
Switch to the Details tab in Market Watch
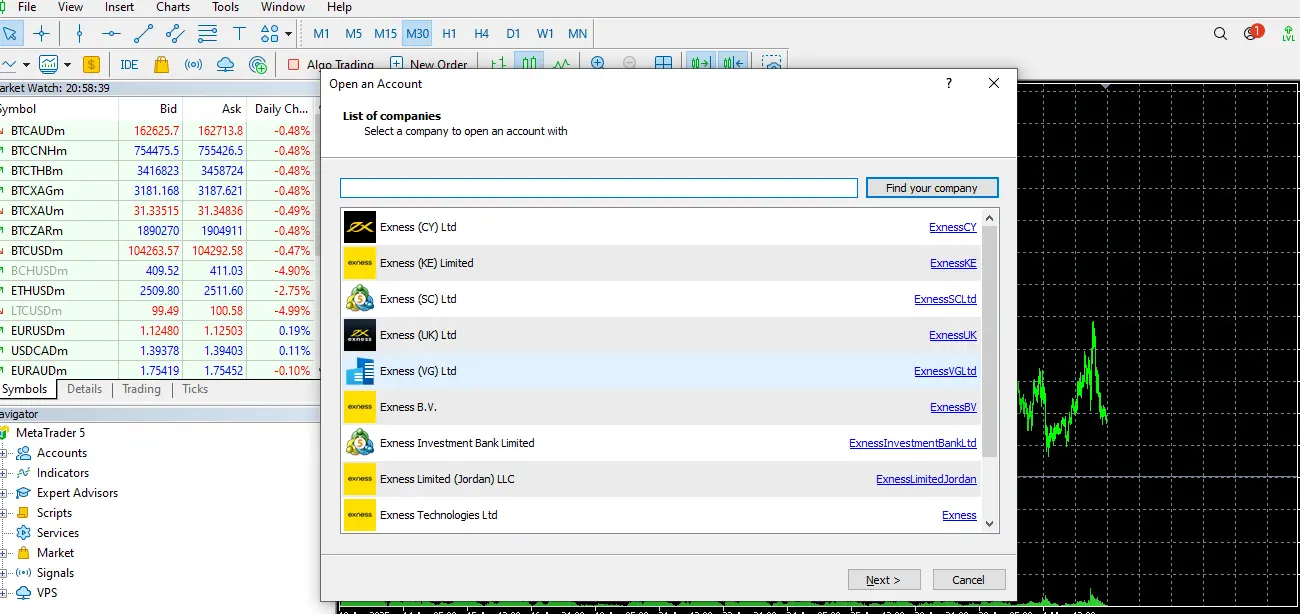point(84,389)
